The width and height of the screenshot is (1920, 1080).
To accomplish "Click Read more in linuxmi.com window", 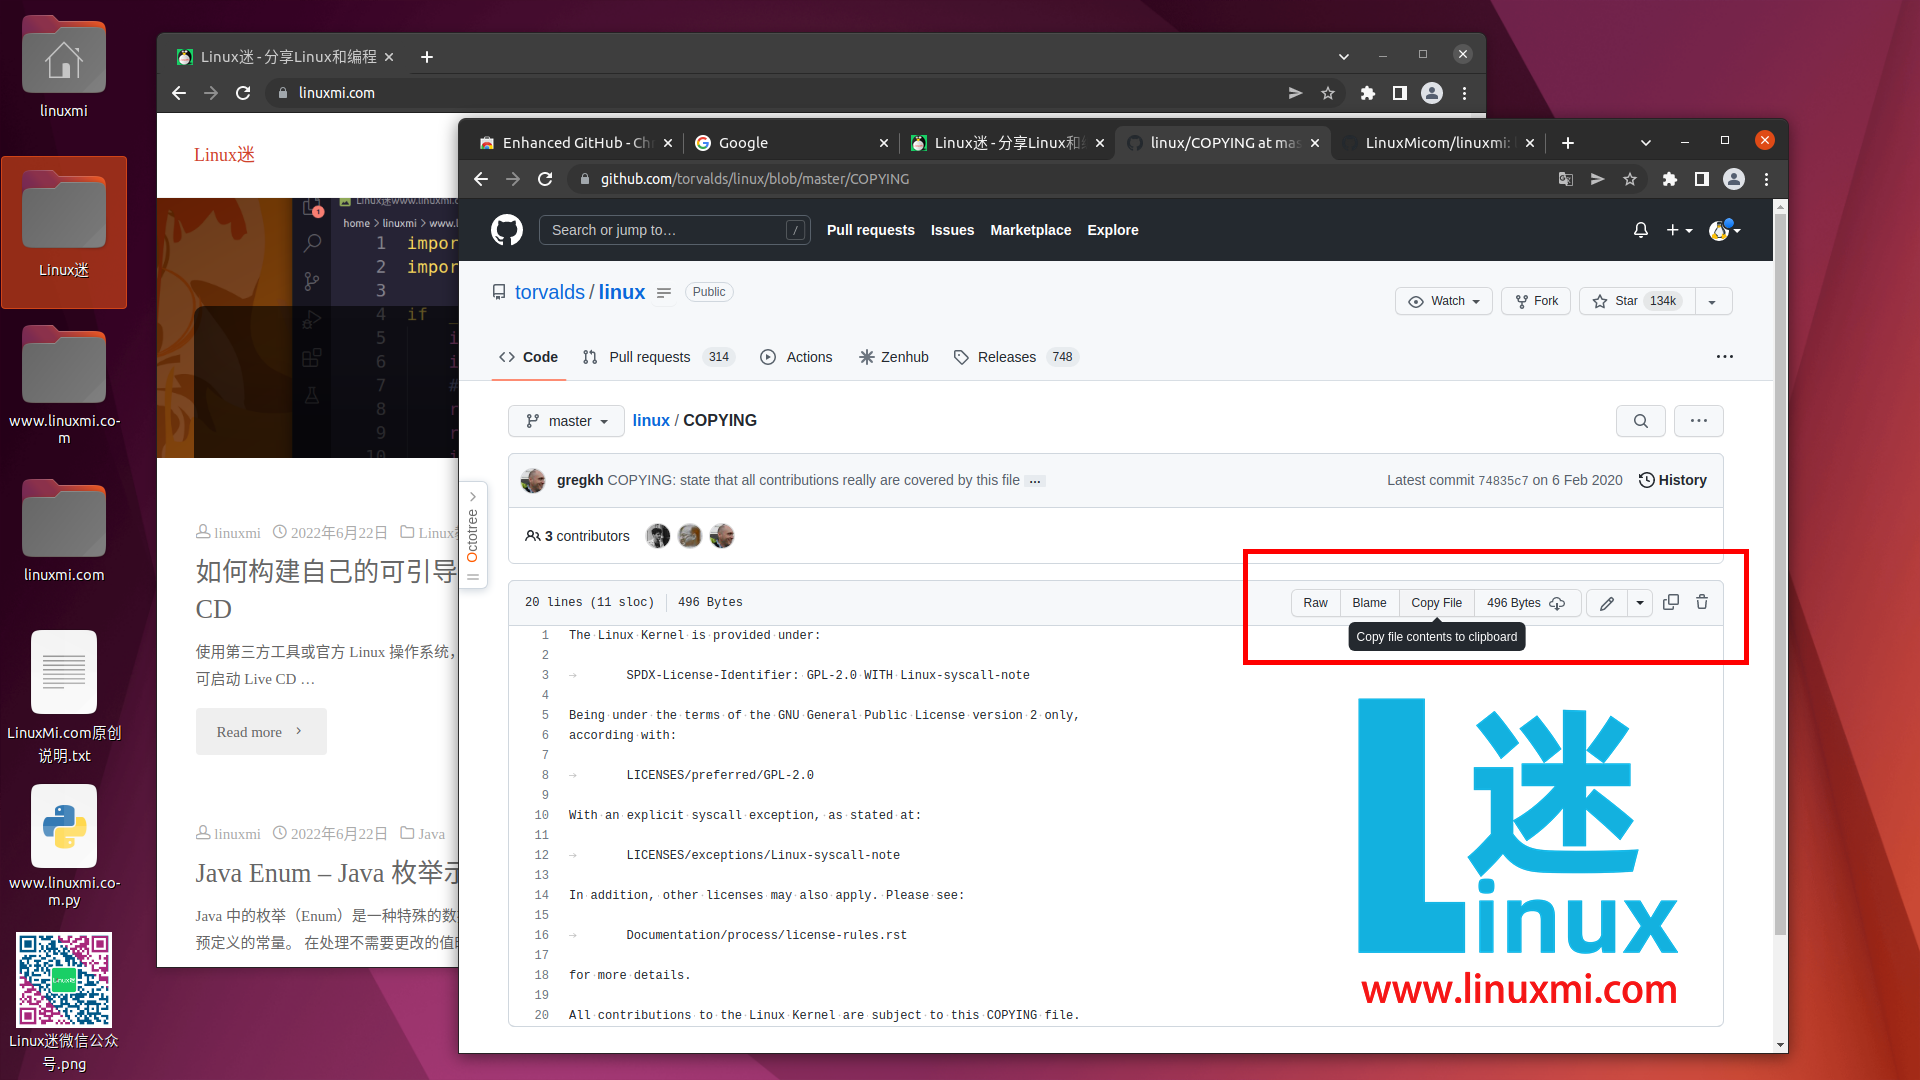I will tap(261, 732).
